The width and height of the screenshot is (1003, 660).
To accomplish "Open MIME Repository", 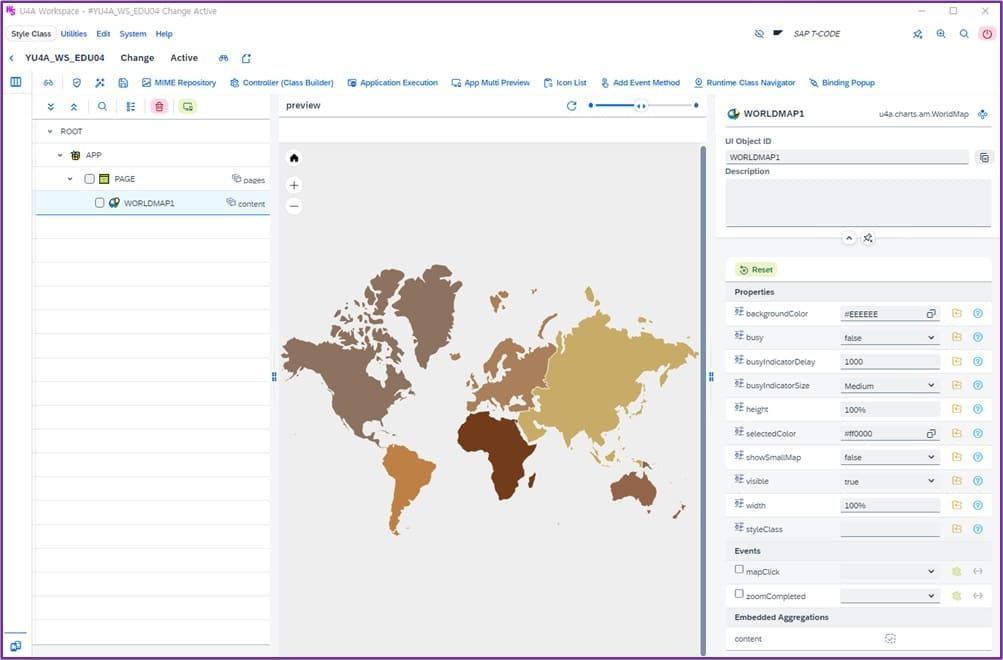I will pos(179,82).
